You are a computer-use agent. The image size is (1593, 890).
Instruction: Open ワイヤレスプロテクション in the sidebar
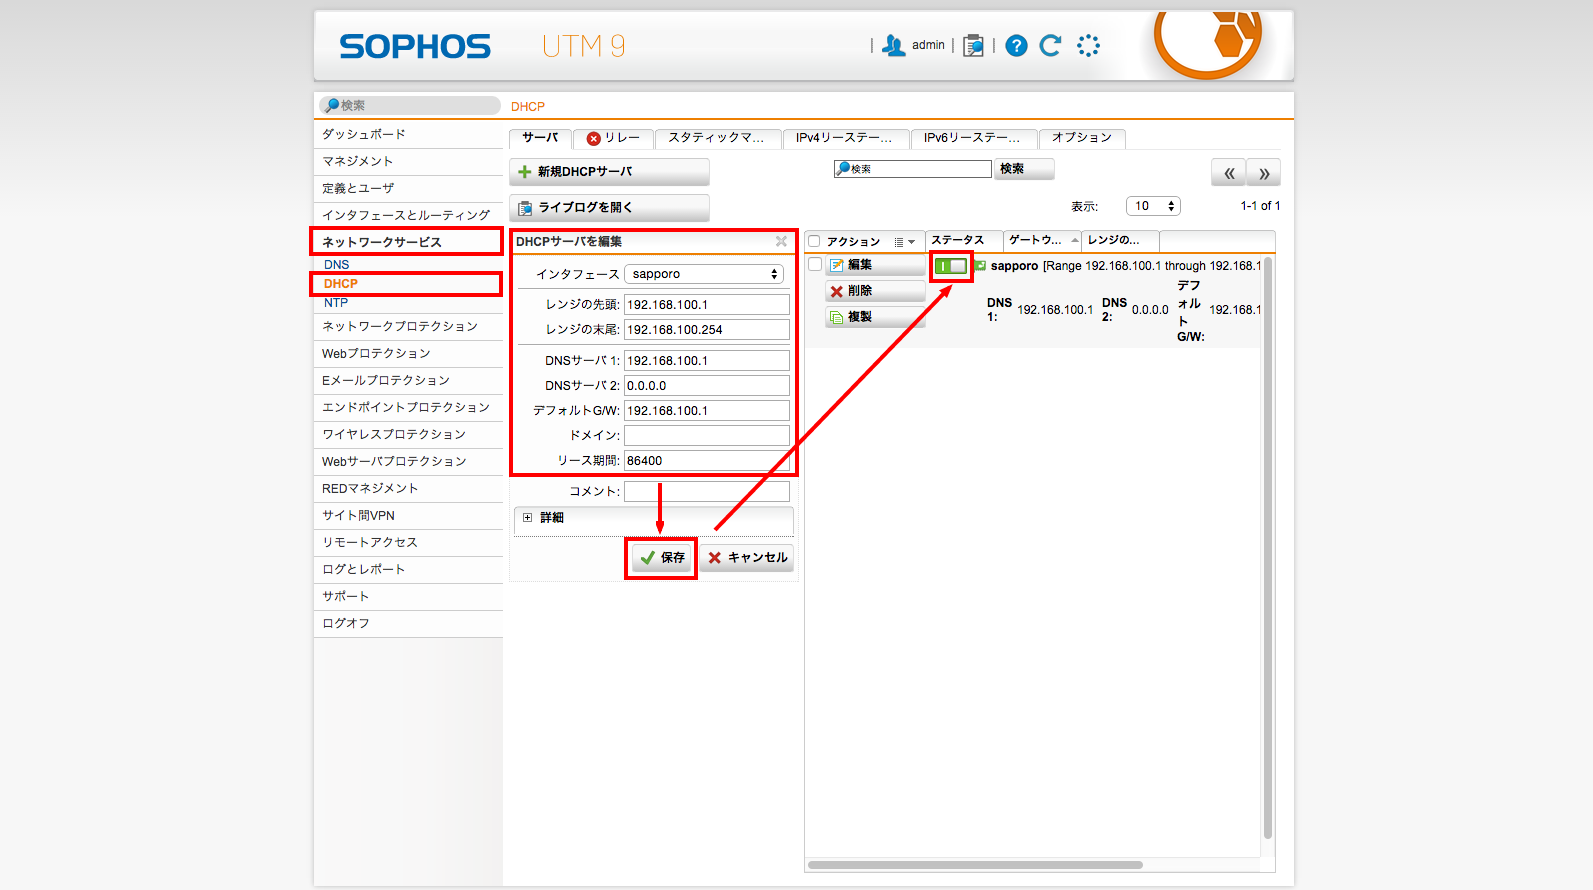(x=408, y=434)
